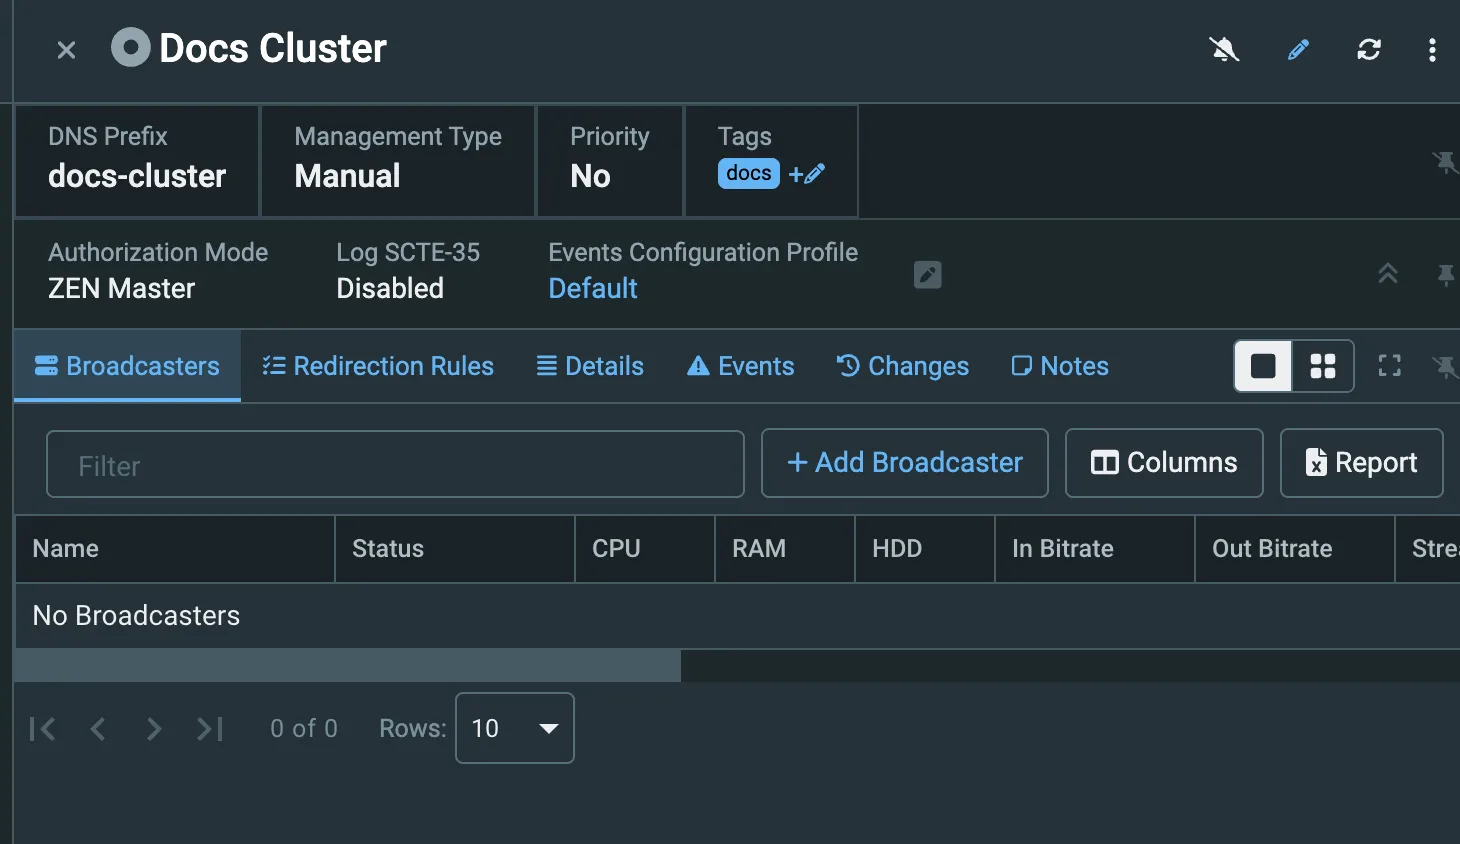The height and width of the screenshot is (844, 1460).
Task: Focus the Filter input field
Action: (x=395, y=464)
